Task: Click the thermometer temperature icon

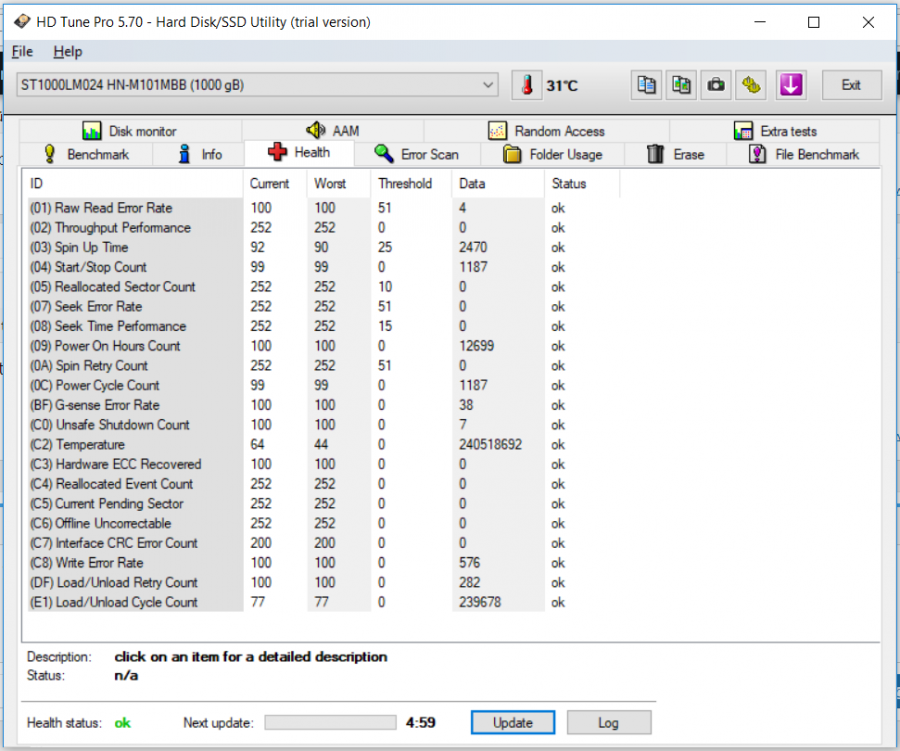Action: point(527,86)
